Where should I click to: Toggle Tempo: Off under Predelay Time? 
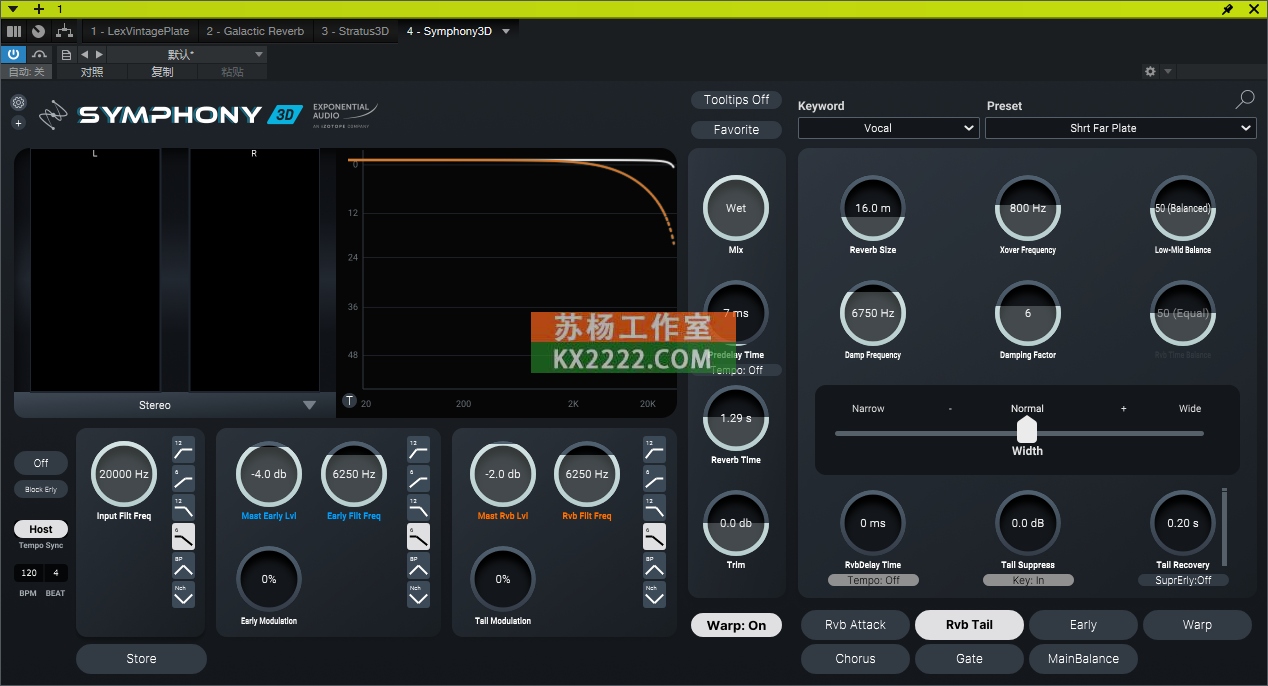pyautogui.click(x=737, y=370)
